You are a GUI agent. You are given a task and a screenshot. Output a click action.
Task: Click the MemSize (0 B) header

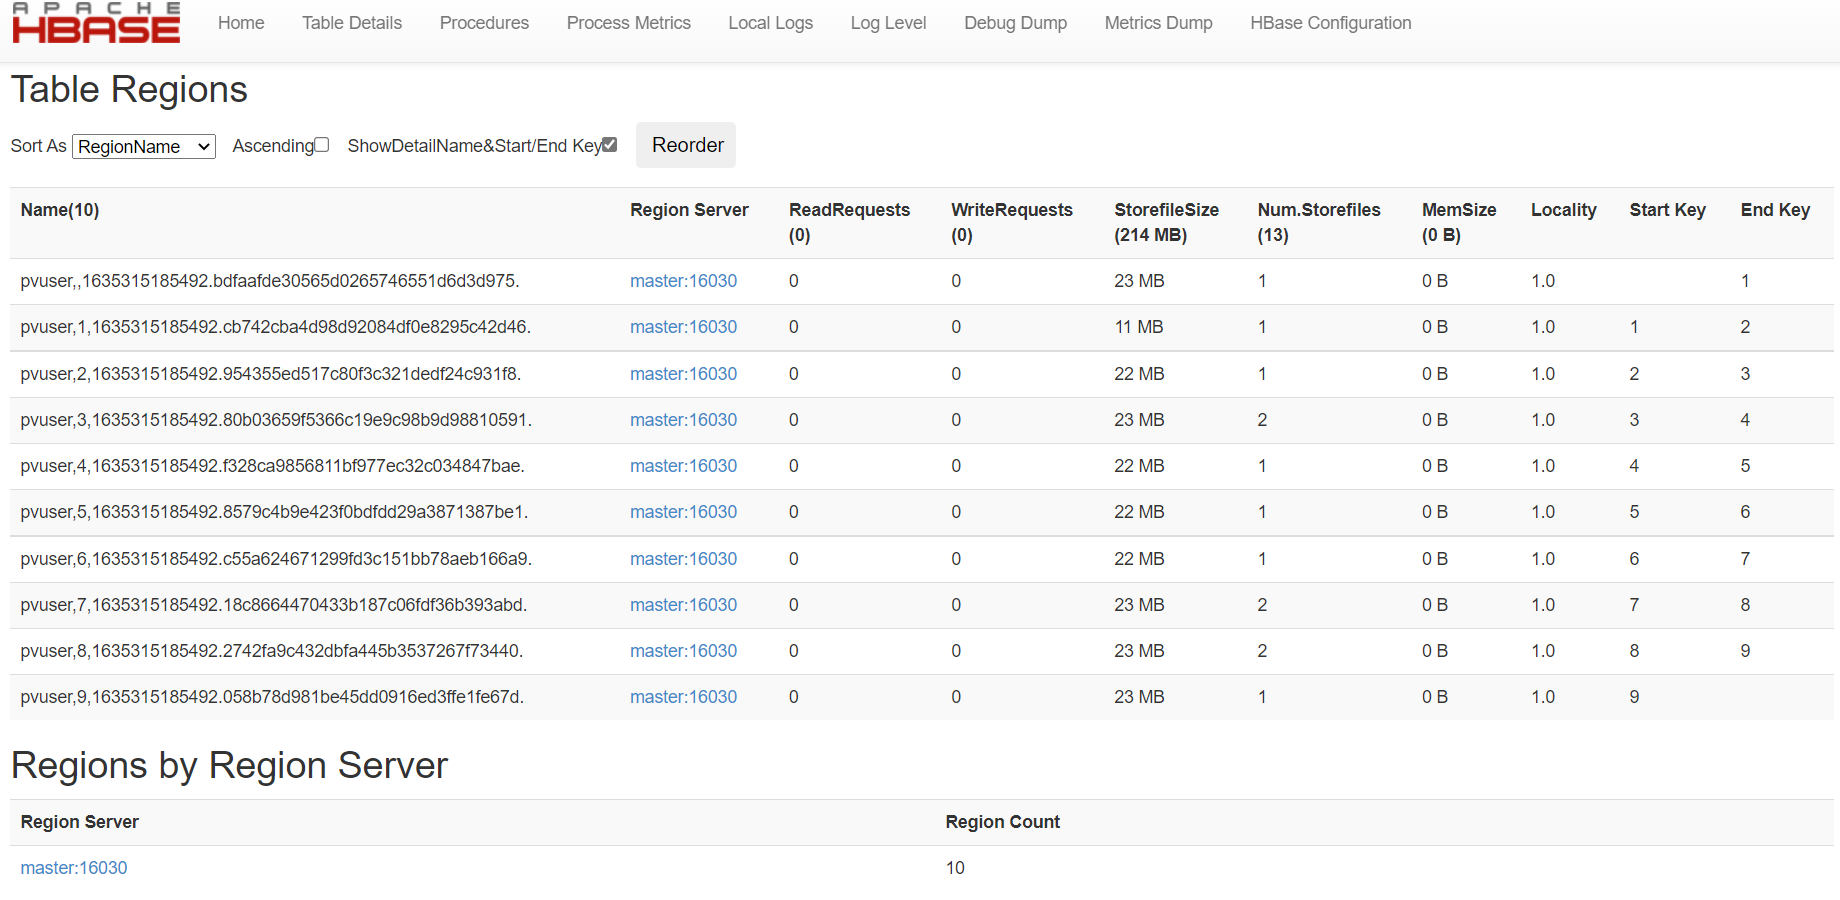(1459, 222)
